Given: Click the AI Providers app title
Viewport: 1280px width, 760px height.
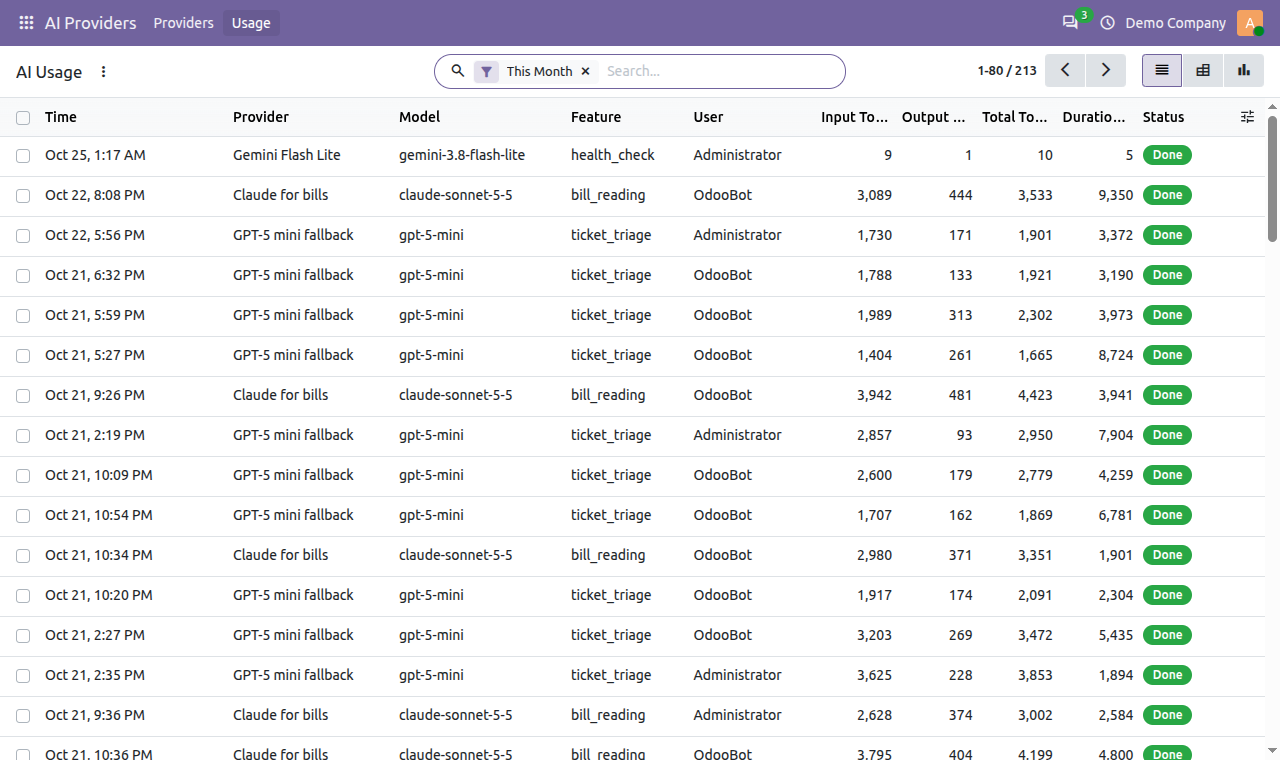Looking at the screenshot, I should click(x=91, y=23).
